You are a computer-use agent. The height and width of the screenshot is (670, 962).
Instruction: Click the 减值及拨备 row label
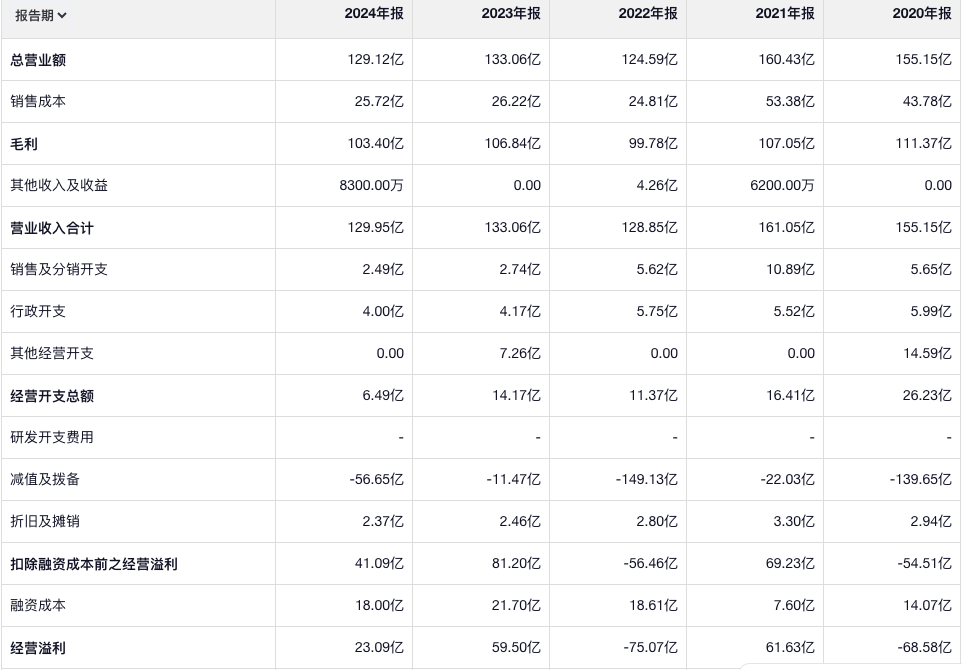pos(45,480)
